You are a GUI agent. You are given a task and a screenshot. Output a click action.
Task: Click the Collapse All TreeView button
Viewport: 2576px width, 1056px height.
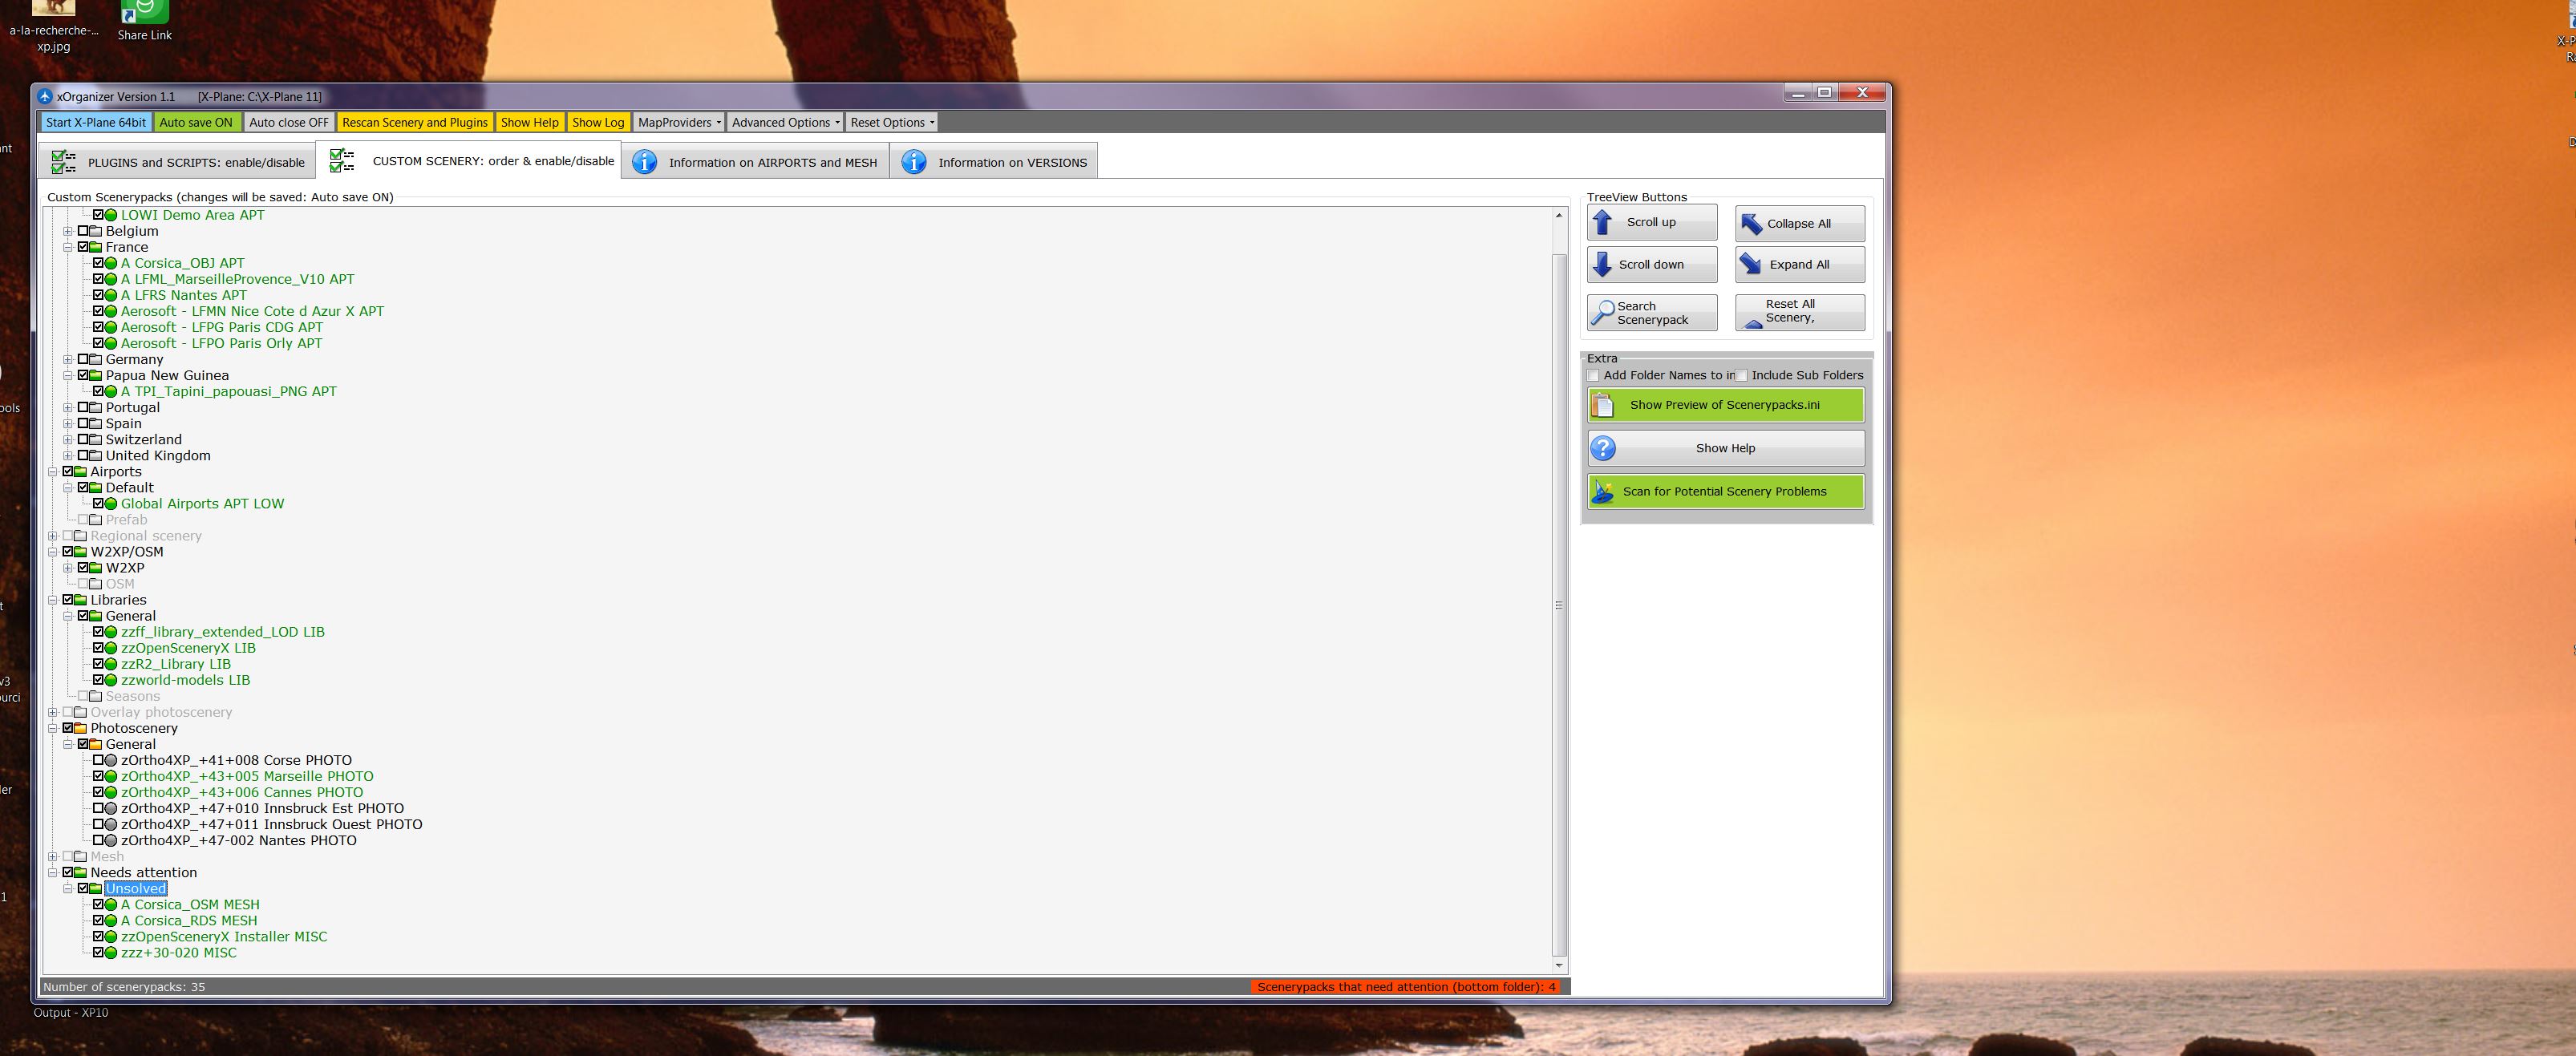[1799, 222]
